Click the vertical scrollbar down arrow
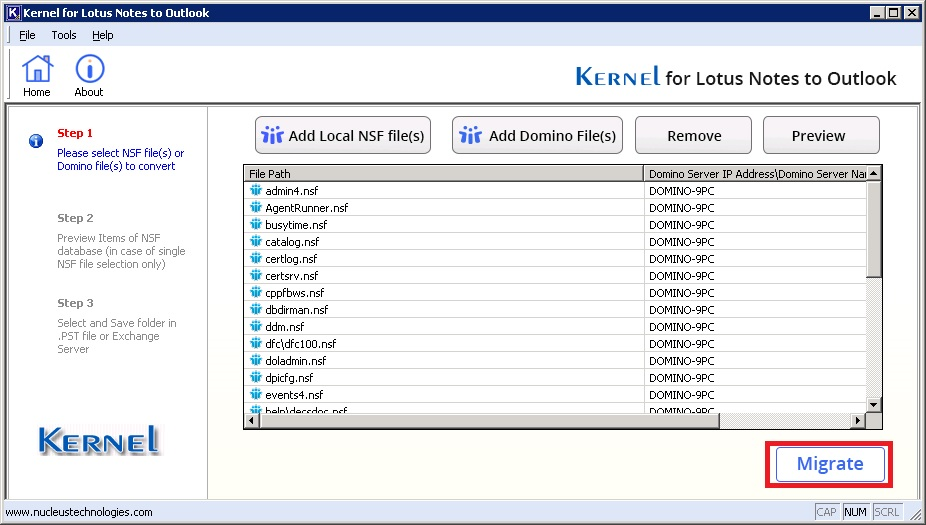Screen dimensions: 926x525 pos(874,405)
